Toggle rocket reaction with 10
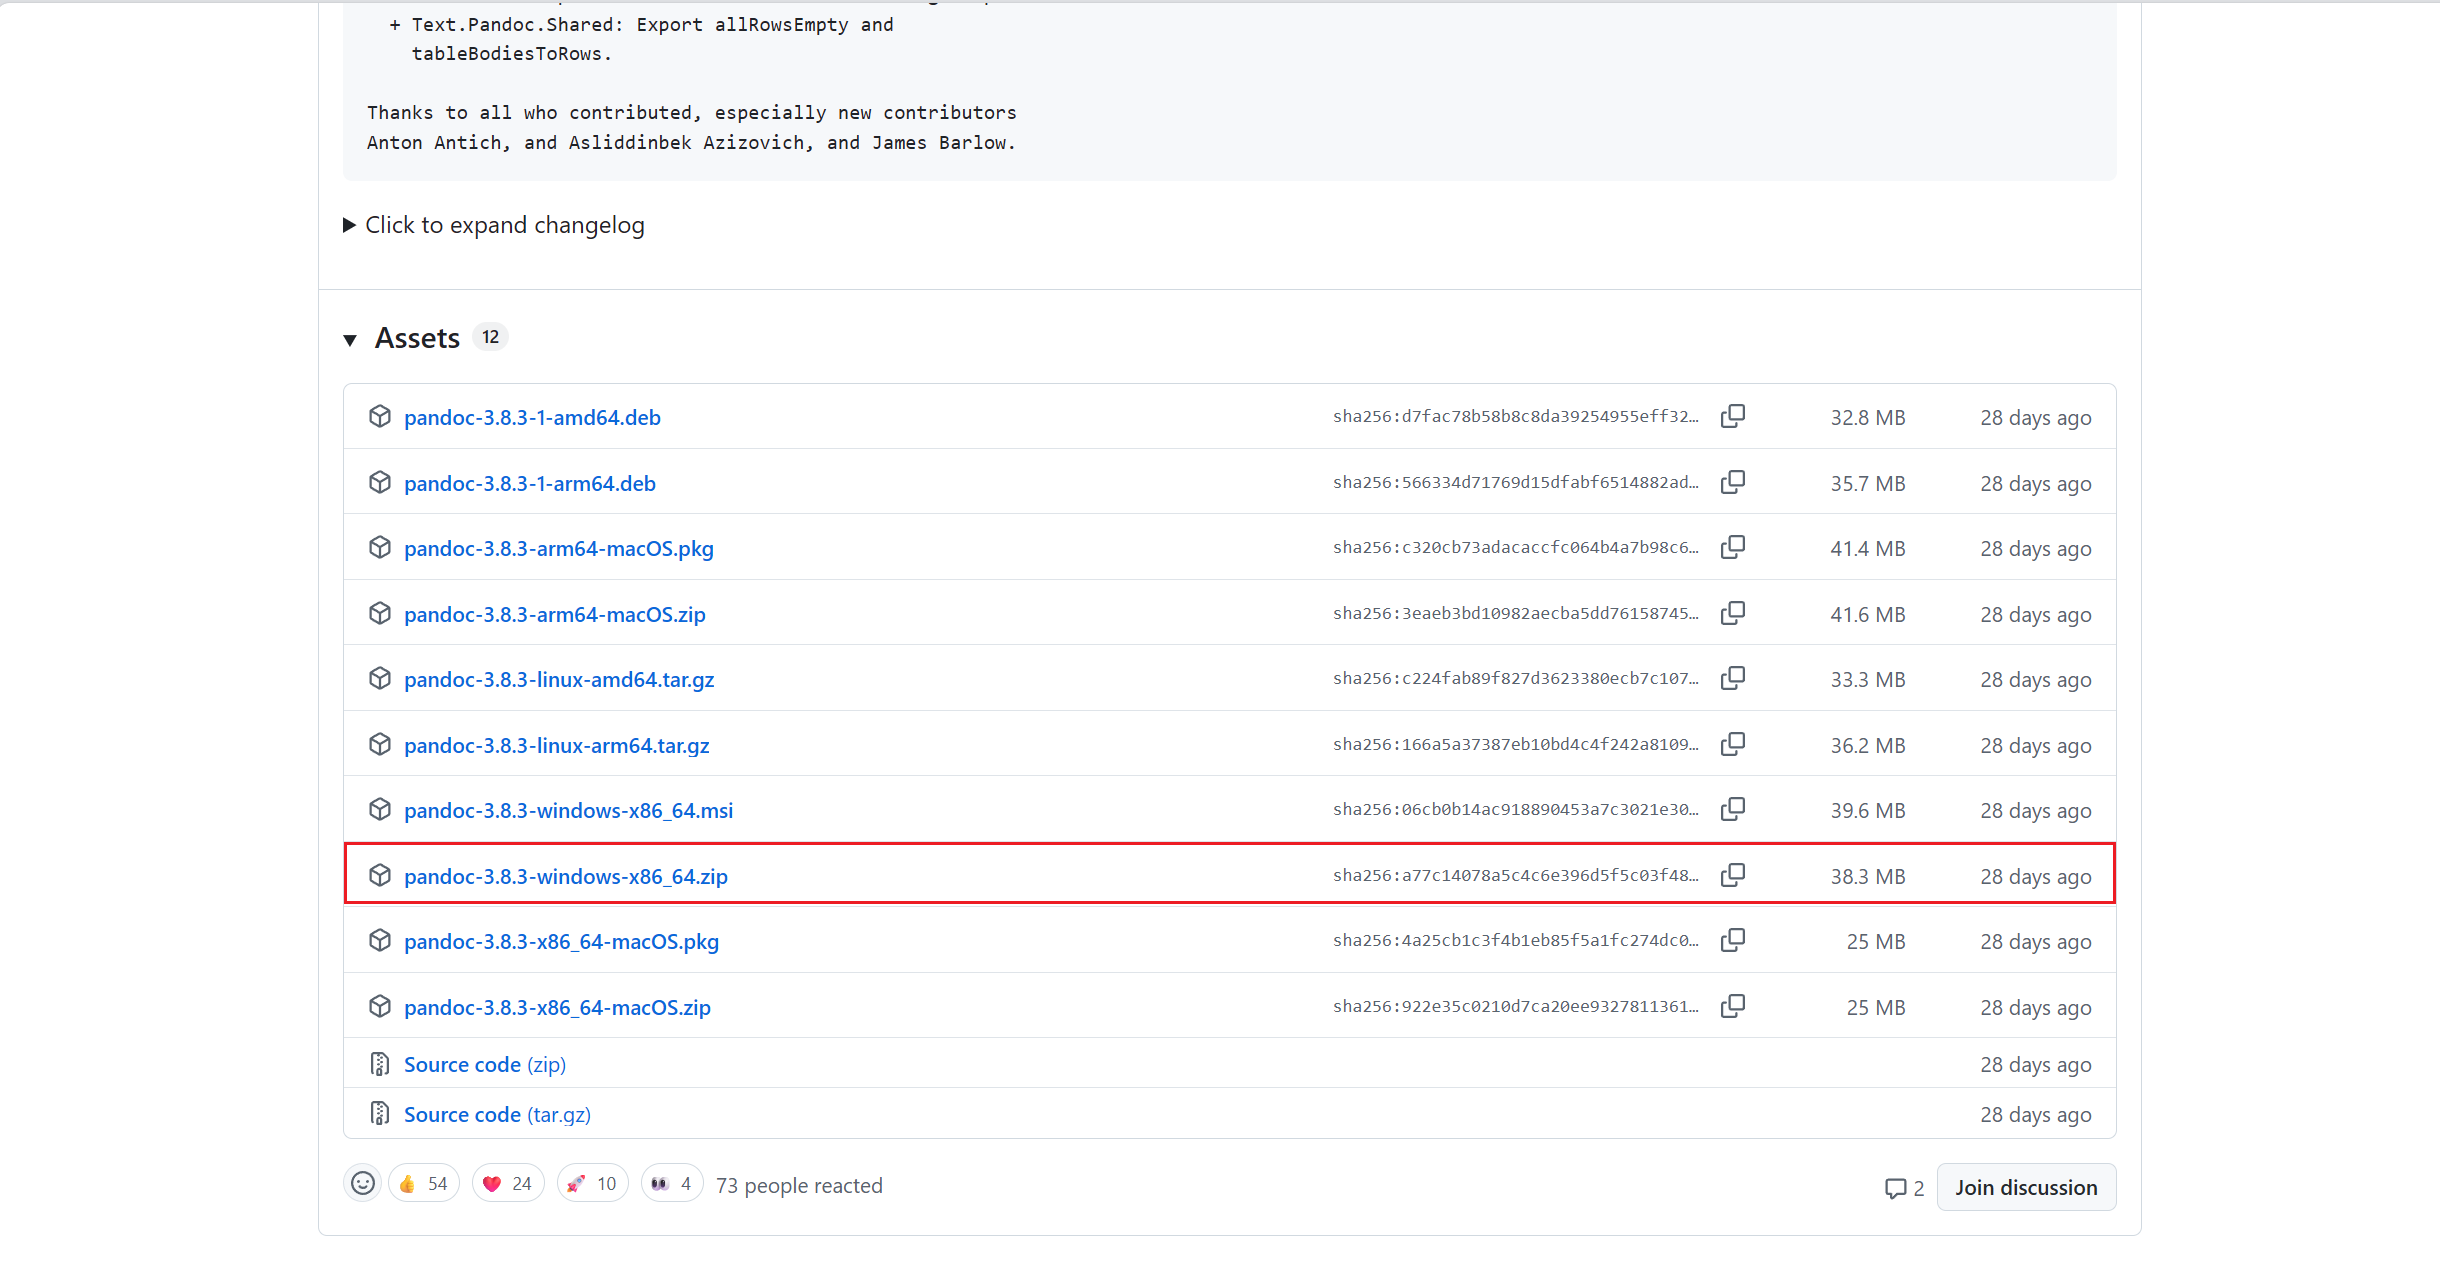Screen dimensions: 2440x1263 [x=593, y=1184]
